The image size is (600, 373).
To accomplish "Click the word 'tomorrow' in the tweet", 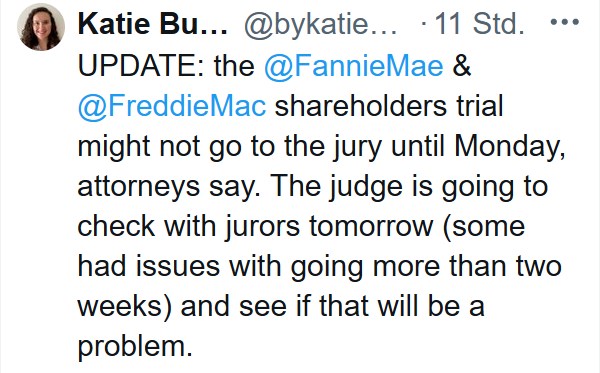I will [x=371, y=226].
